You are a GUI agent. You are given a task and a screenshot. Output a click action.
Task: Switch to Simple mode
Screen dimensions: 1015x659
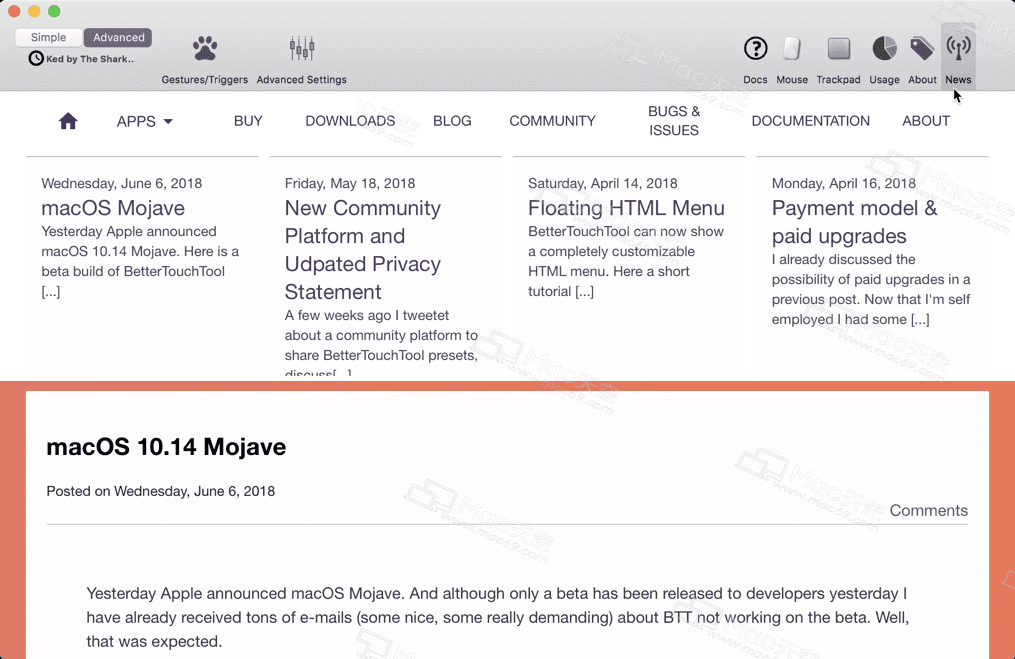(48, 38)
